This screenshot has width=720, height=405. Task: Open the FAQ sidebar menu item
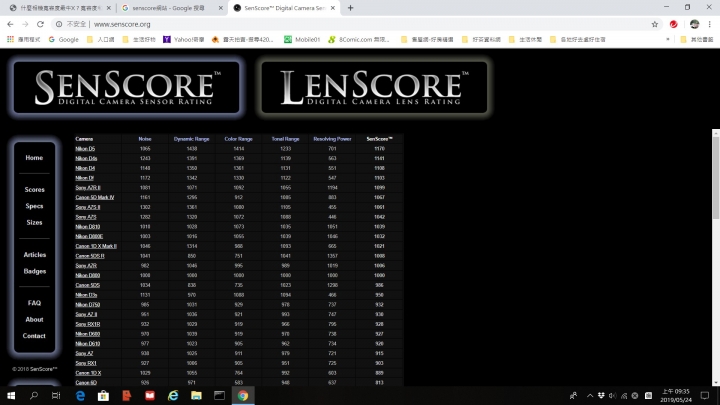34,303
